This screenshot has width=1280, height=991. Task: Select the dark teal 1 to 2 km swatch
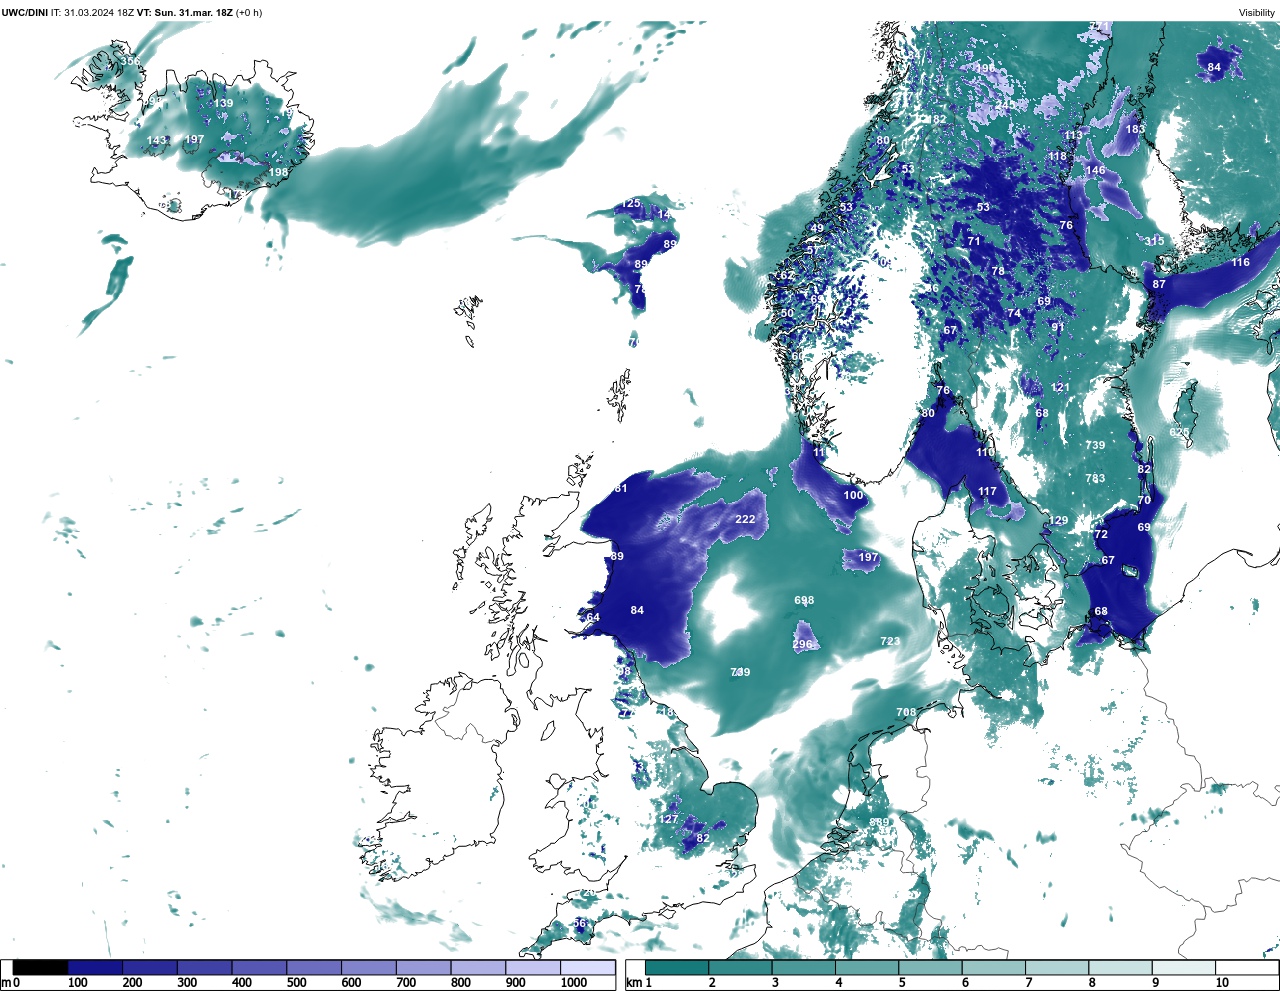pos(677,967)
